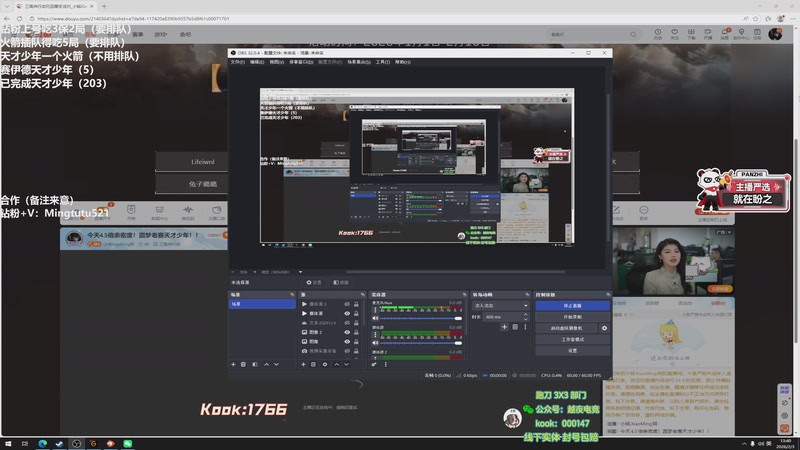Viewport: 800px width, 450px height.
Task: Remove scene transition with trash icon
Action: click(515, 327)
